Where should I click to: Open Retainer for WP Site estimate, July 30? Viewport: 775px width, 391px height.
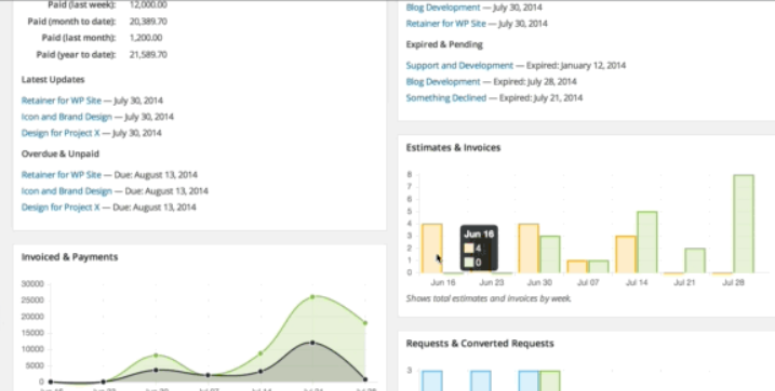pyautogui.click(x=446, y=23)
